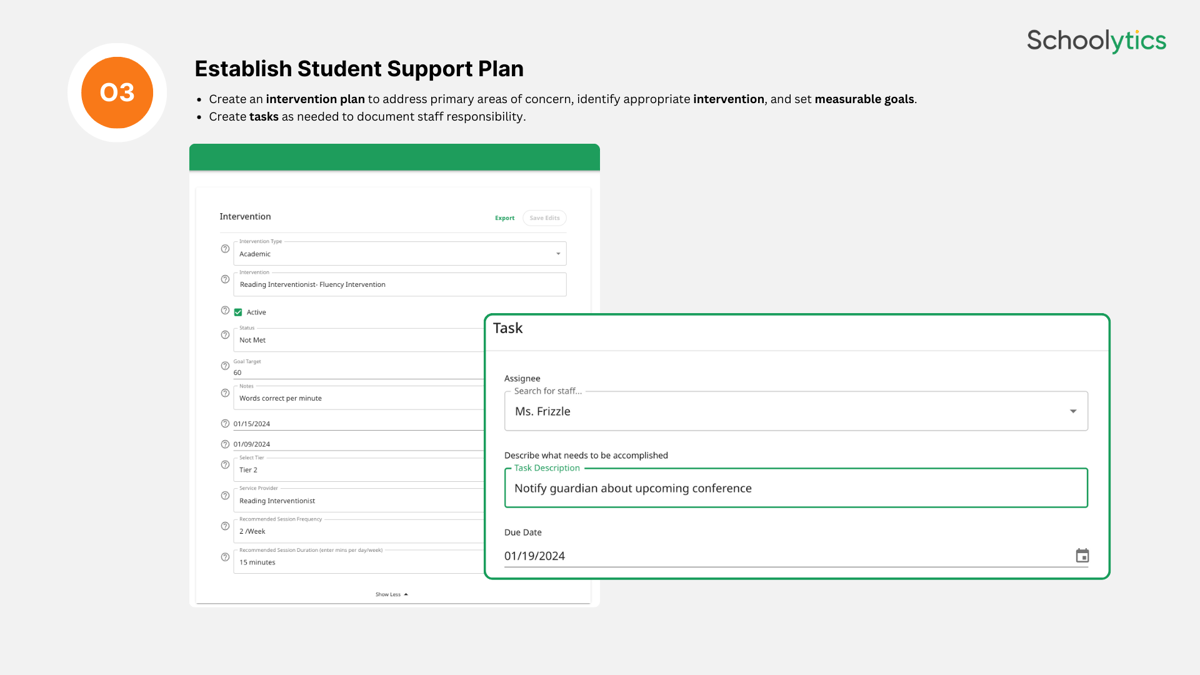
Task: Click the Schoolytics logo
Action: pos(1096,41)
